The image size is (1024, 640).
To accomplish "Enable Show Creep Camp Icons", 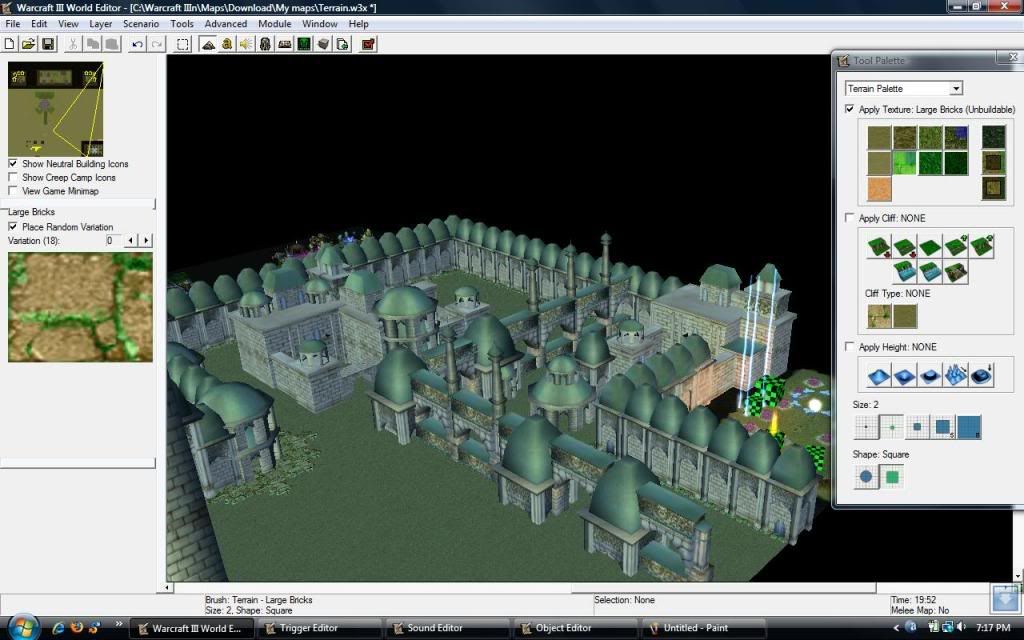I will click(x=12, y=177).
